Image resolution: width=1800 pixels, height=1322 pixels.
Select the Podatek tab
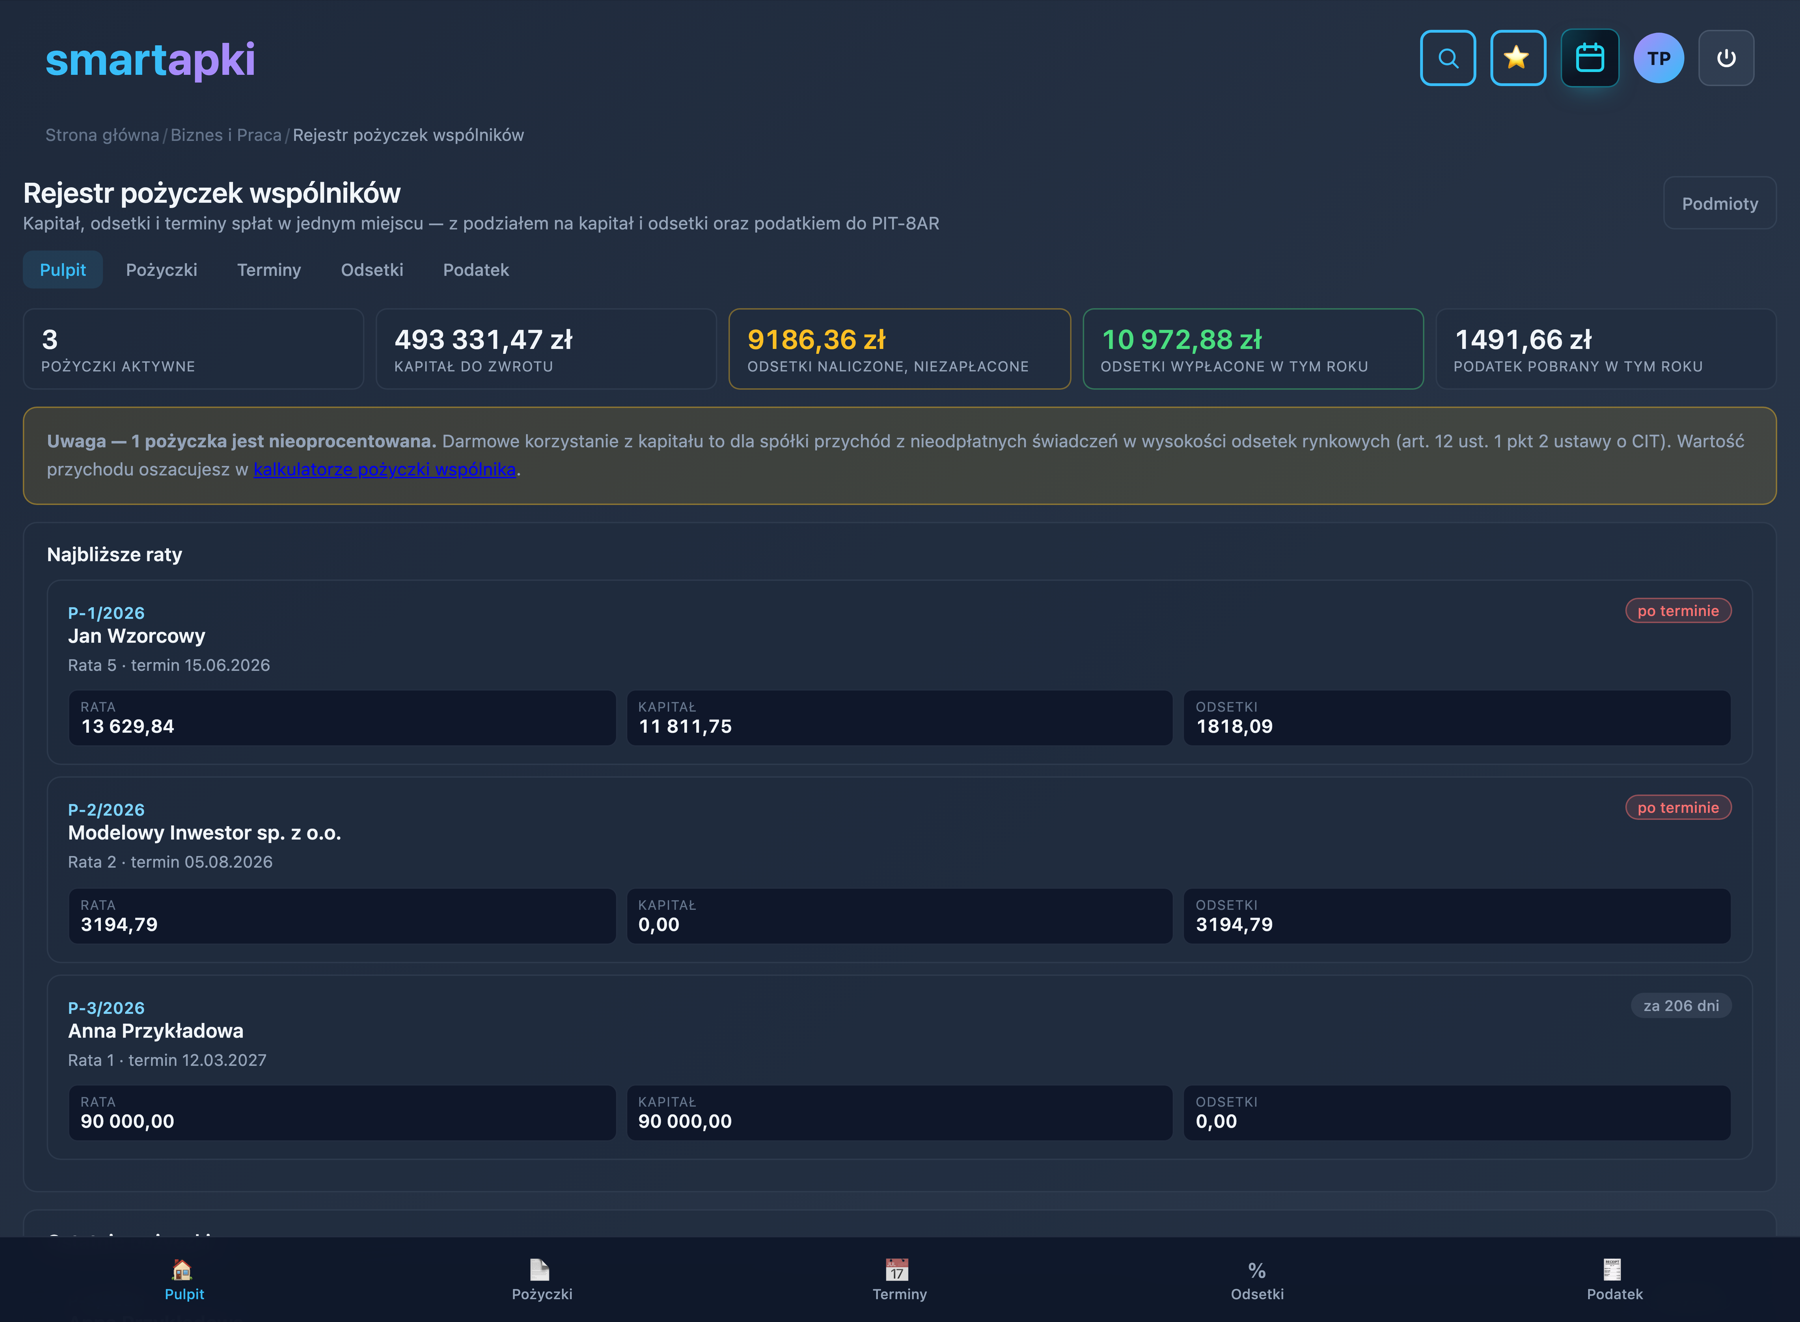[476, 270]
